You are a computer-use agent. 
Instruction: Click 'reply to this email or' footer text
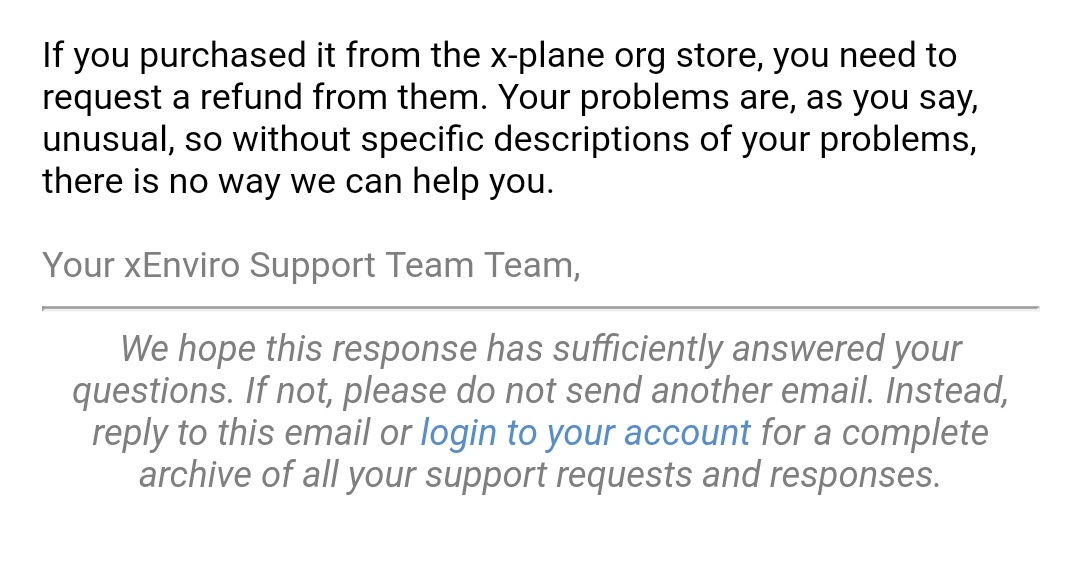(x=251, y=433)
